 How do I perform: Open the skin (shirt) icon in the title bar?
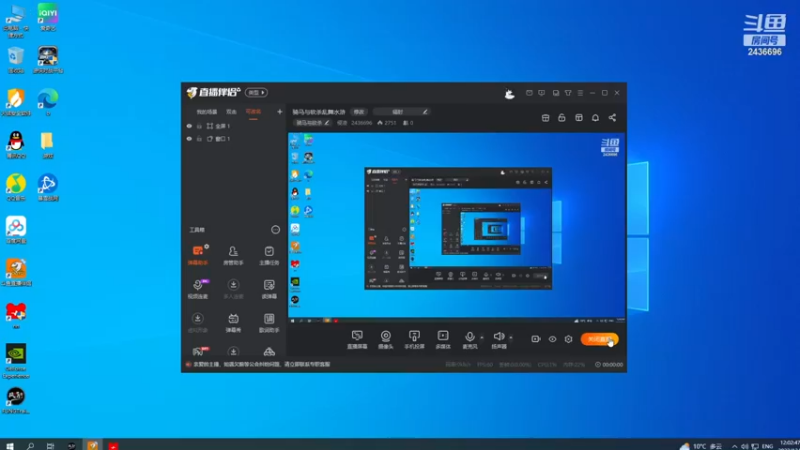coord(568,93)
